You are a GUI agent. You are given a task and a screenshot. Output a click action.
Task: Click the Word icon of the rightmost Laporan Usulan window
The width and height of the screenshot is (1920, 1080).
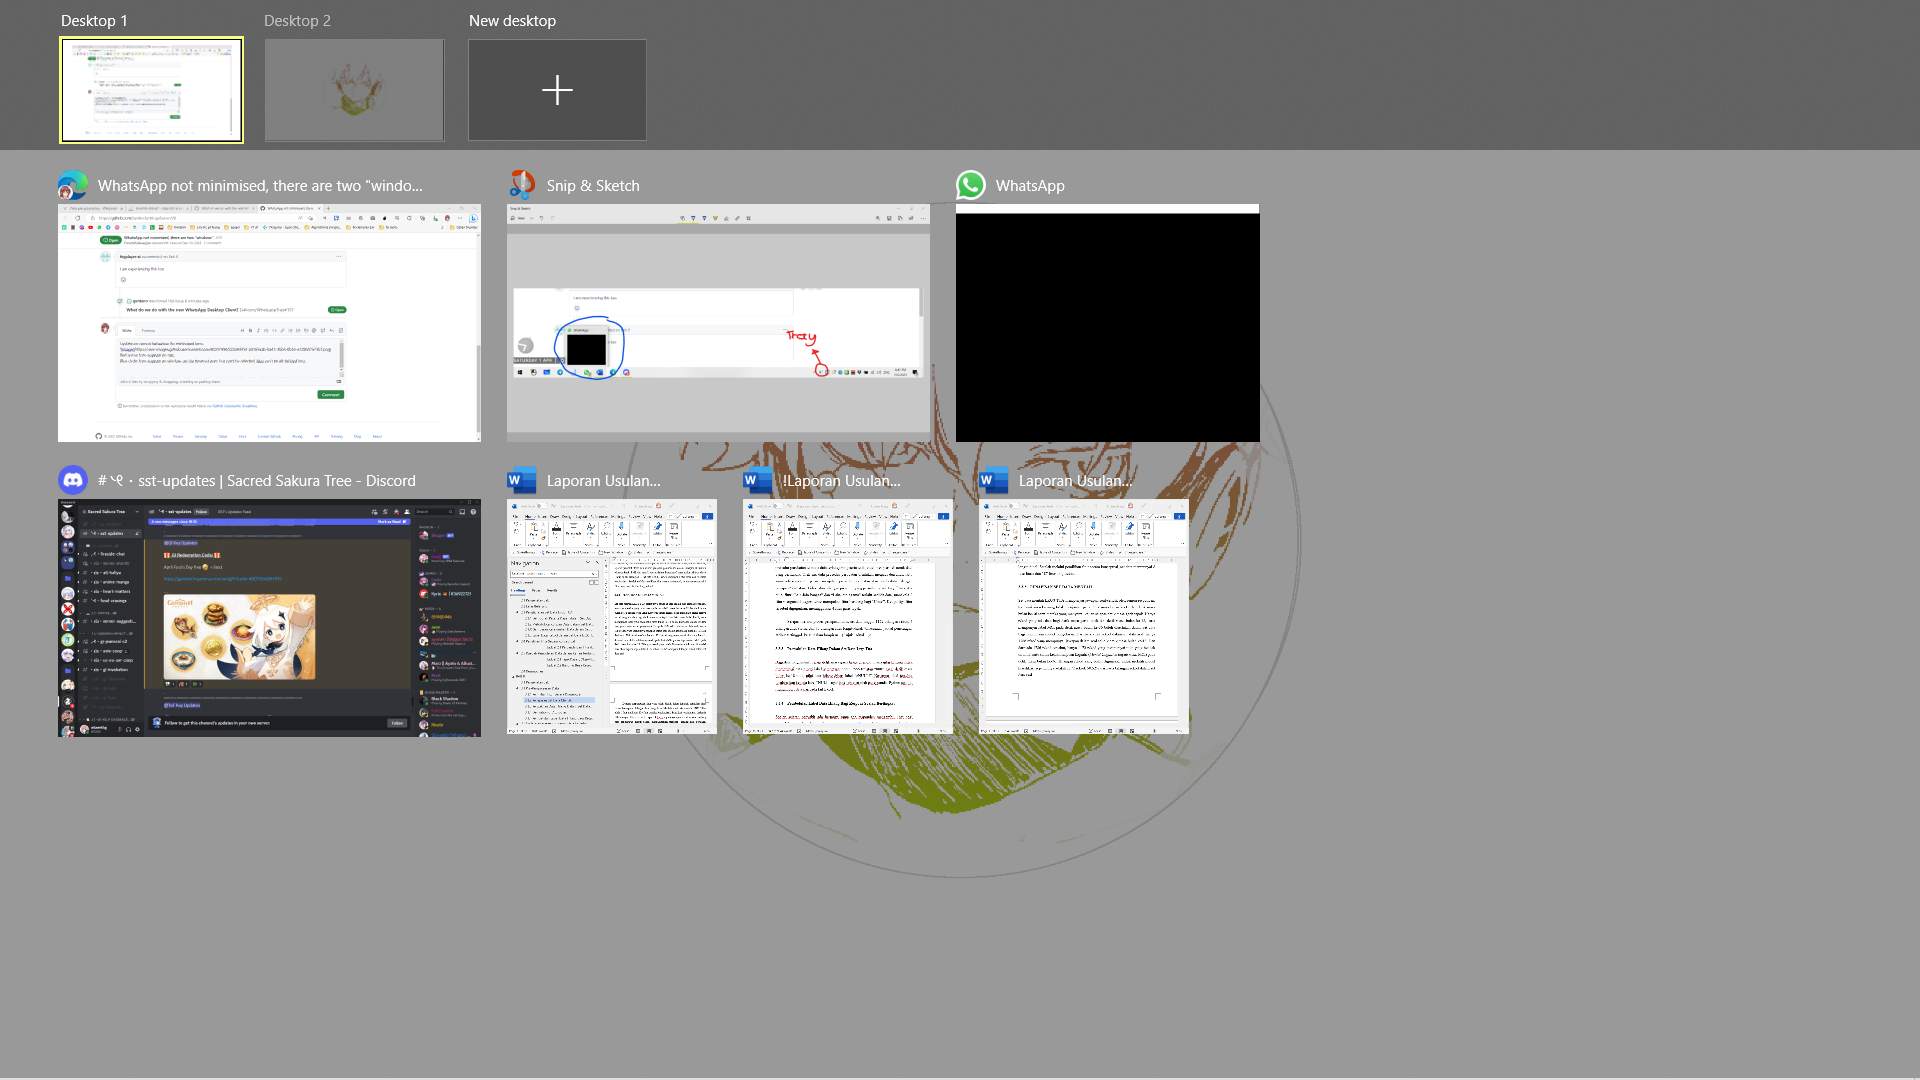tap(994, 480)
